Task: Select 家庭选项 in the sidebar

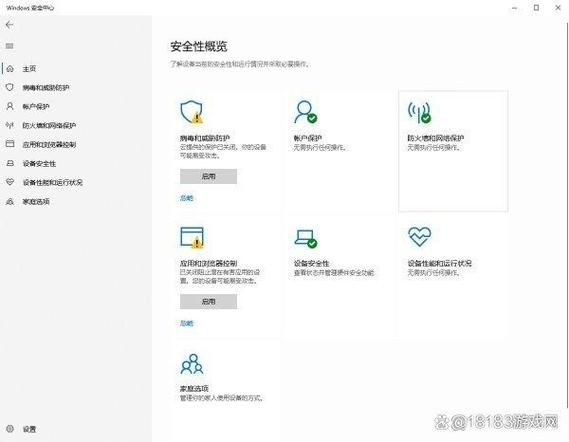Action: coord(36,201)
